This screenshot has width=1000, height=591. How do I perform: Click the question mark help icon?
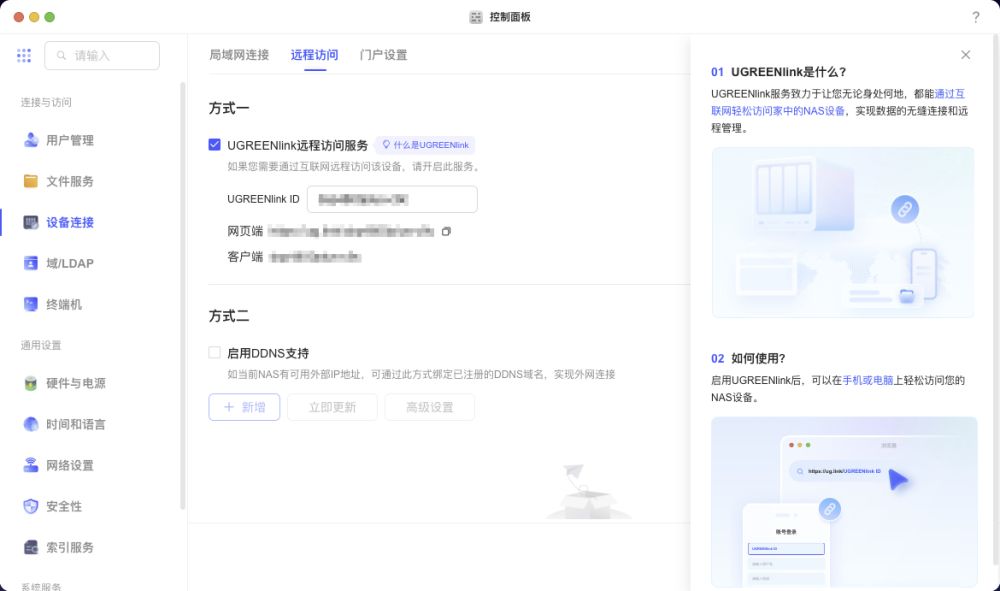point(976,17)
